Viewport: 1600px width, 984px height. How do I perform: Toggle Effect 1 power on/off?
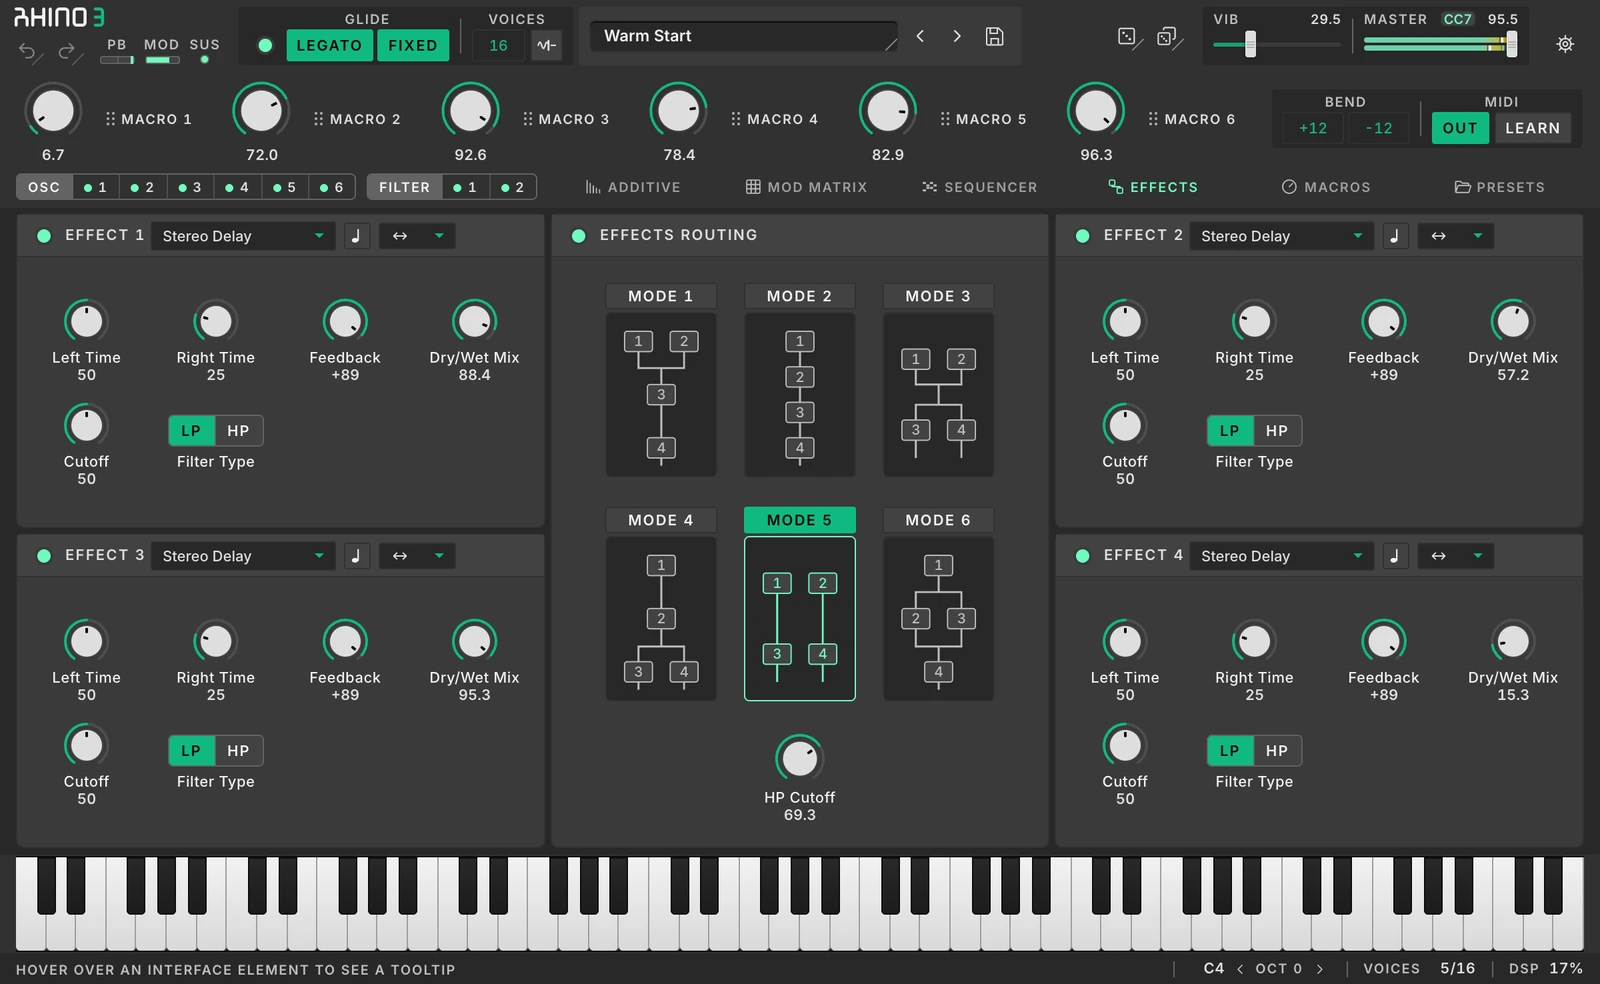coord(44,236)
